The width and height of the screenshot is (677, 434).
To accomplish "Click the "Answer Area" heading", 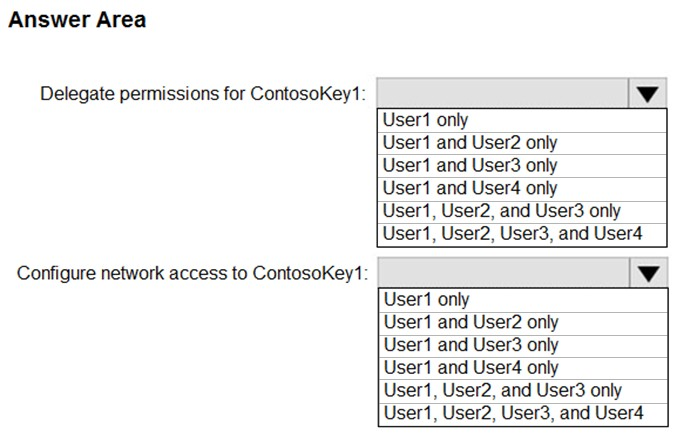I will point(77,20).
